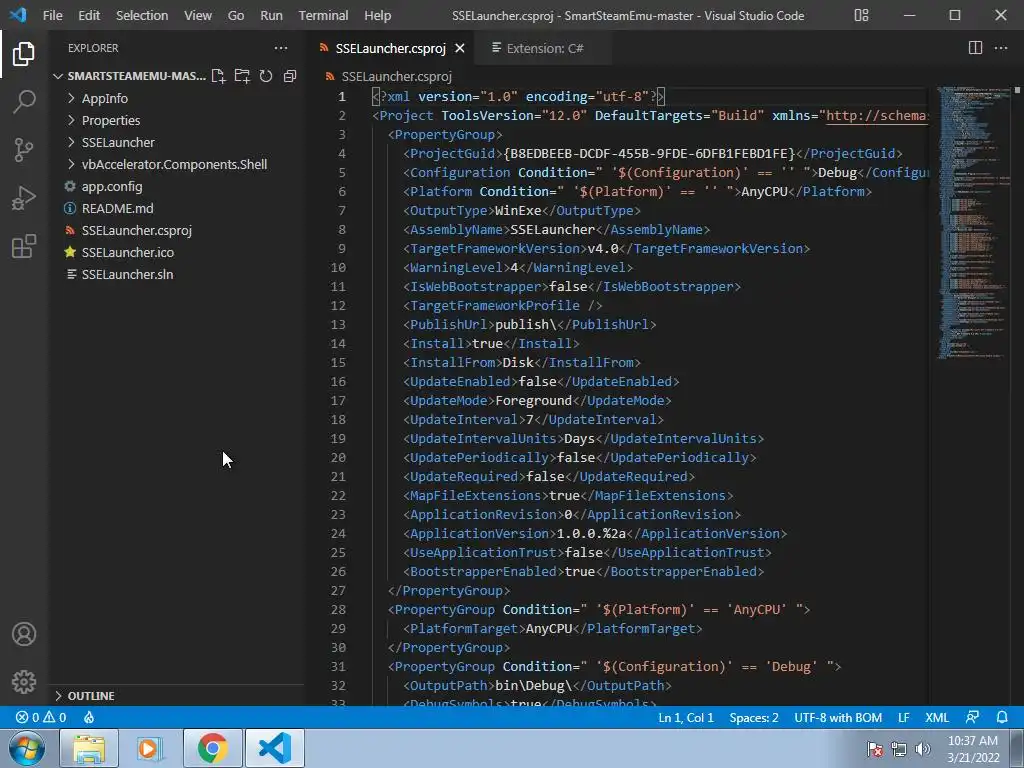The image size is (1024, 768).
Task: Click the system clock showing 10:37 AM
Action: (x=972, y=741)
